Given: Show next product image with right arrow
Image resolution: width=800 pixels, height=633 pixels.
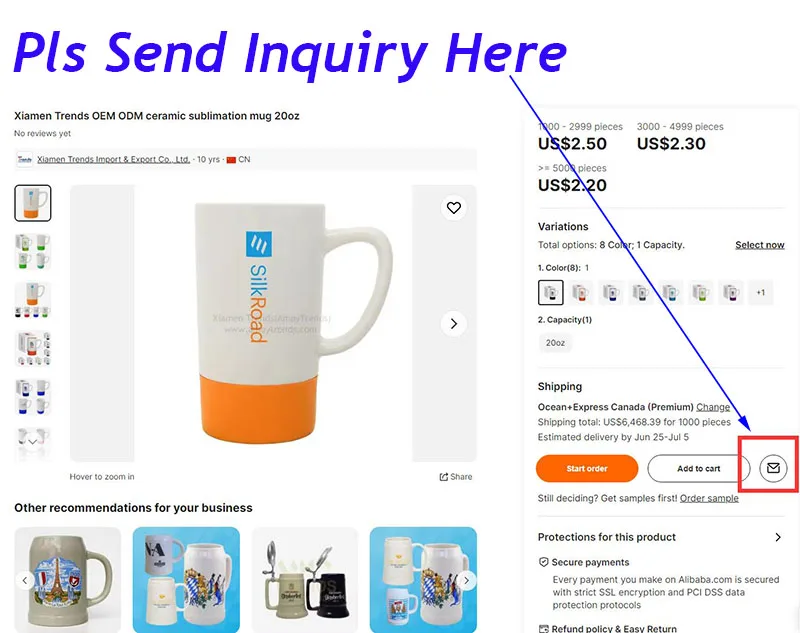Looking at the screenshot, I should coord(454,323).
